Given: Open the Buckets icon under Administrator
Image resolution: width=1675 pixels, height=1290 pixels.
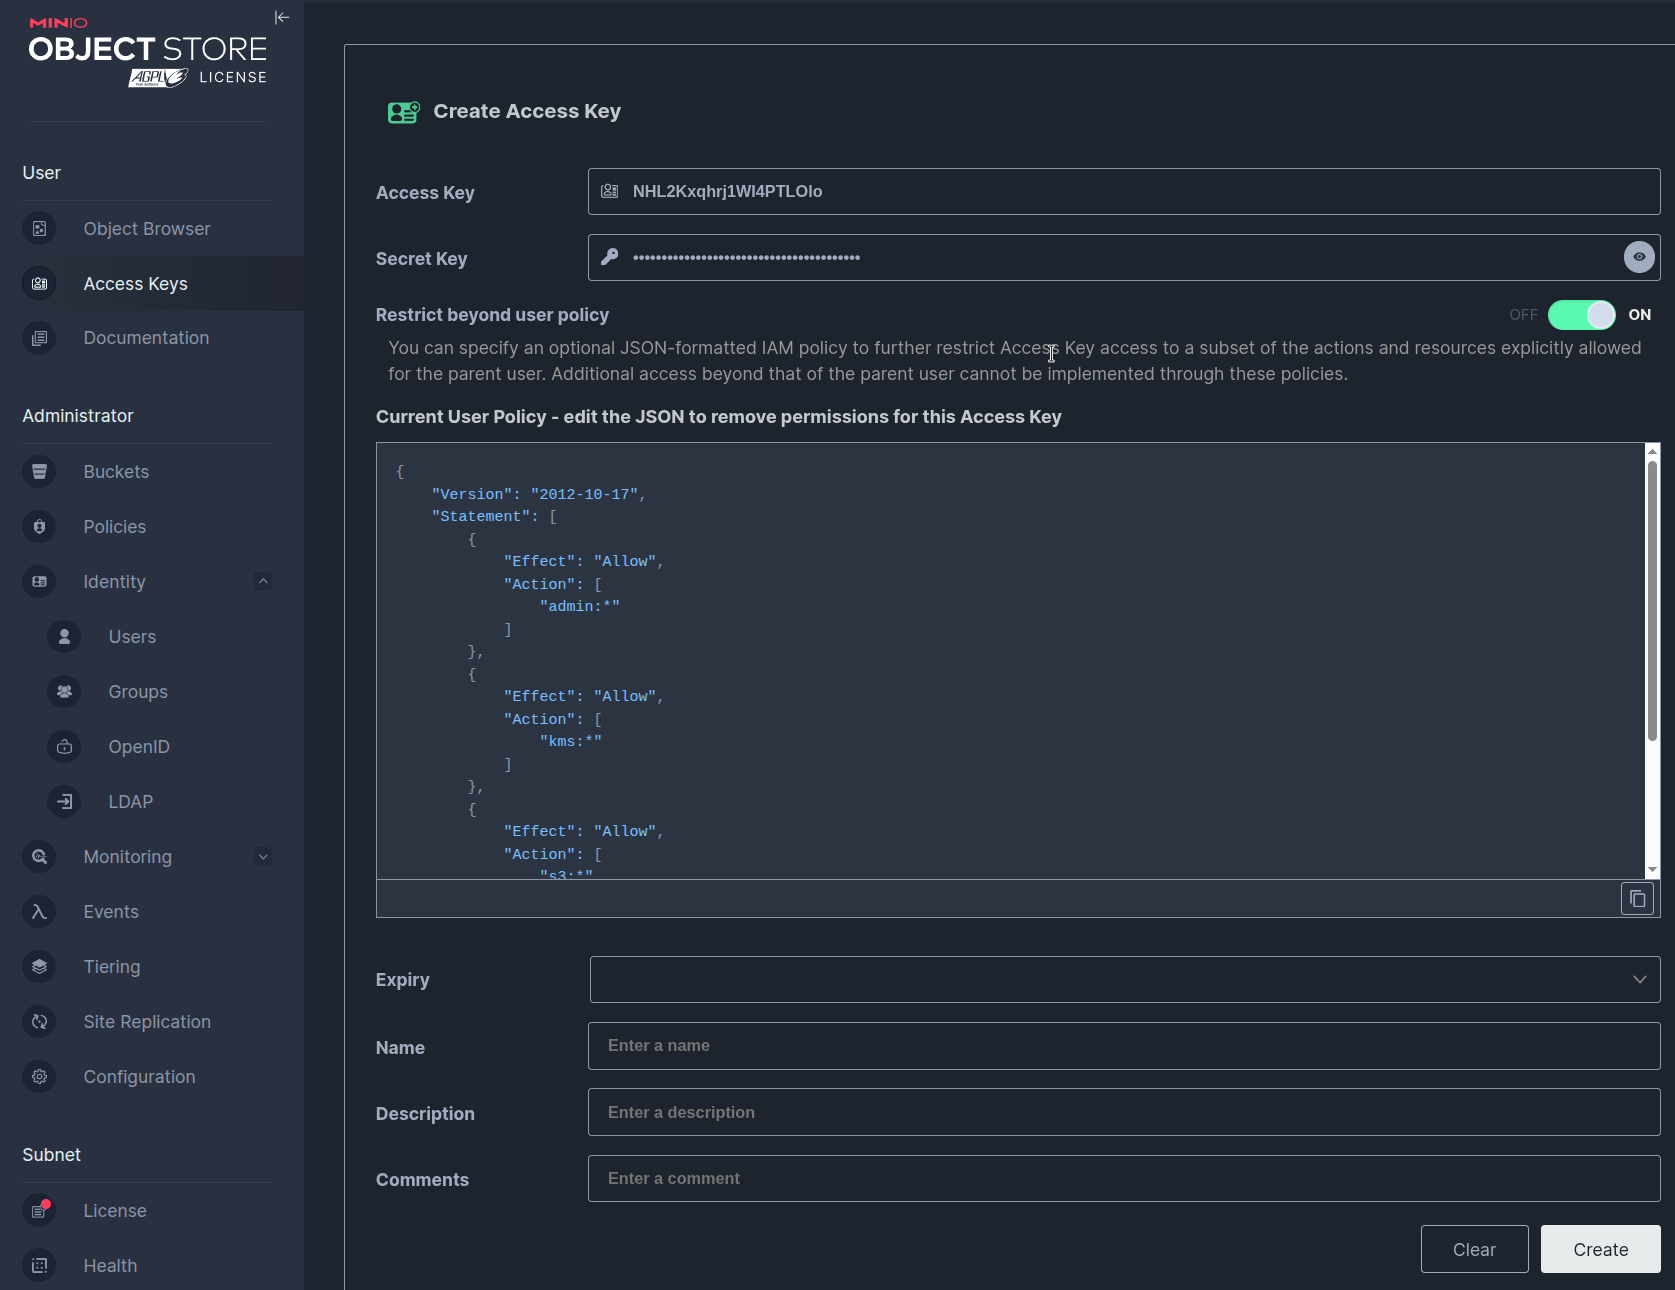Looking at the screenshot, I should 39,472.
